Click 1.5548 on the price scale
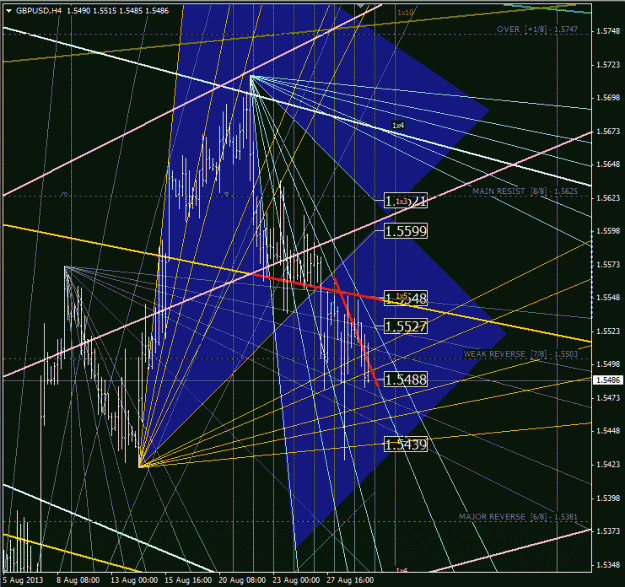 click(608, 297)
